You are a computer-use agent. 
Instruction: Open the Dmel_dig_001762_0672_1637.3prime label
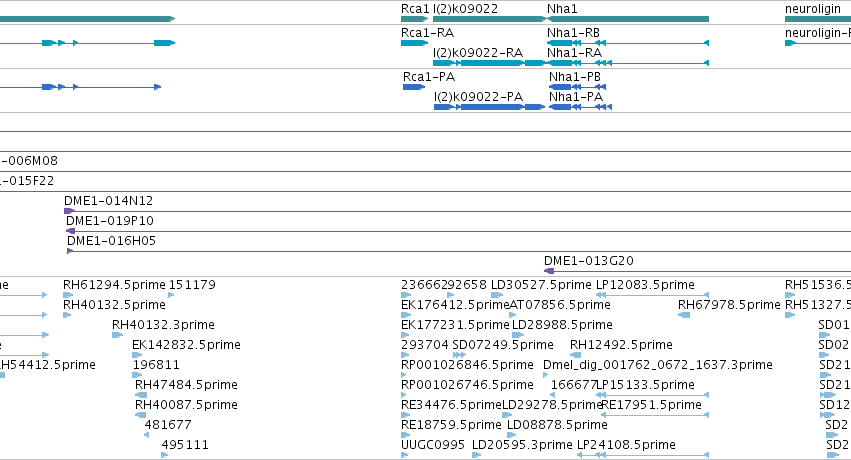pyautogui.click(x=658, y=365)
